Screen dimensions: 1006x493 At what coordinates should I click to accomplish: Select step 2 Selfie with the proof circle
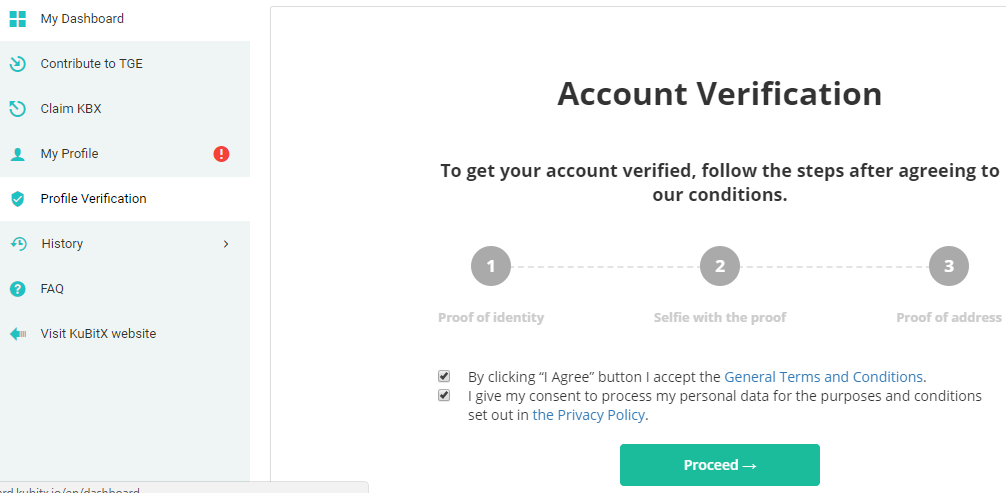point(720,266)
